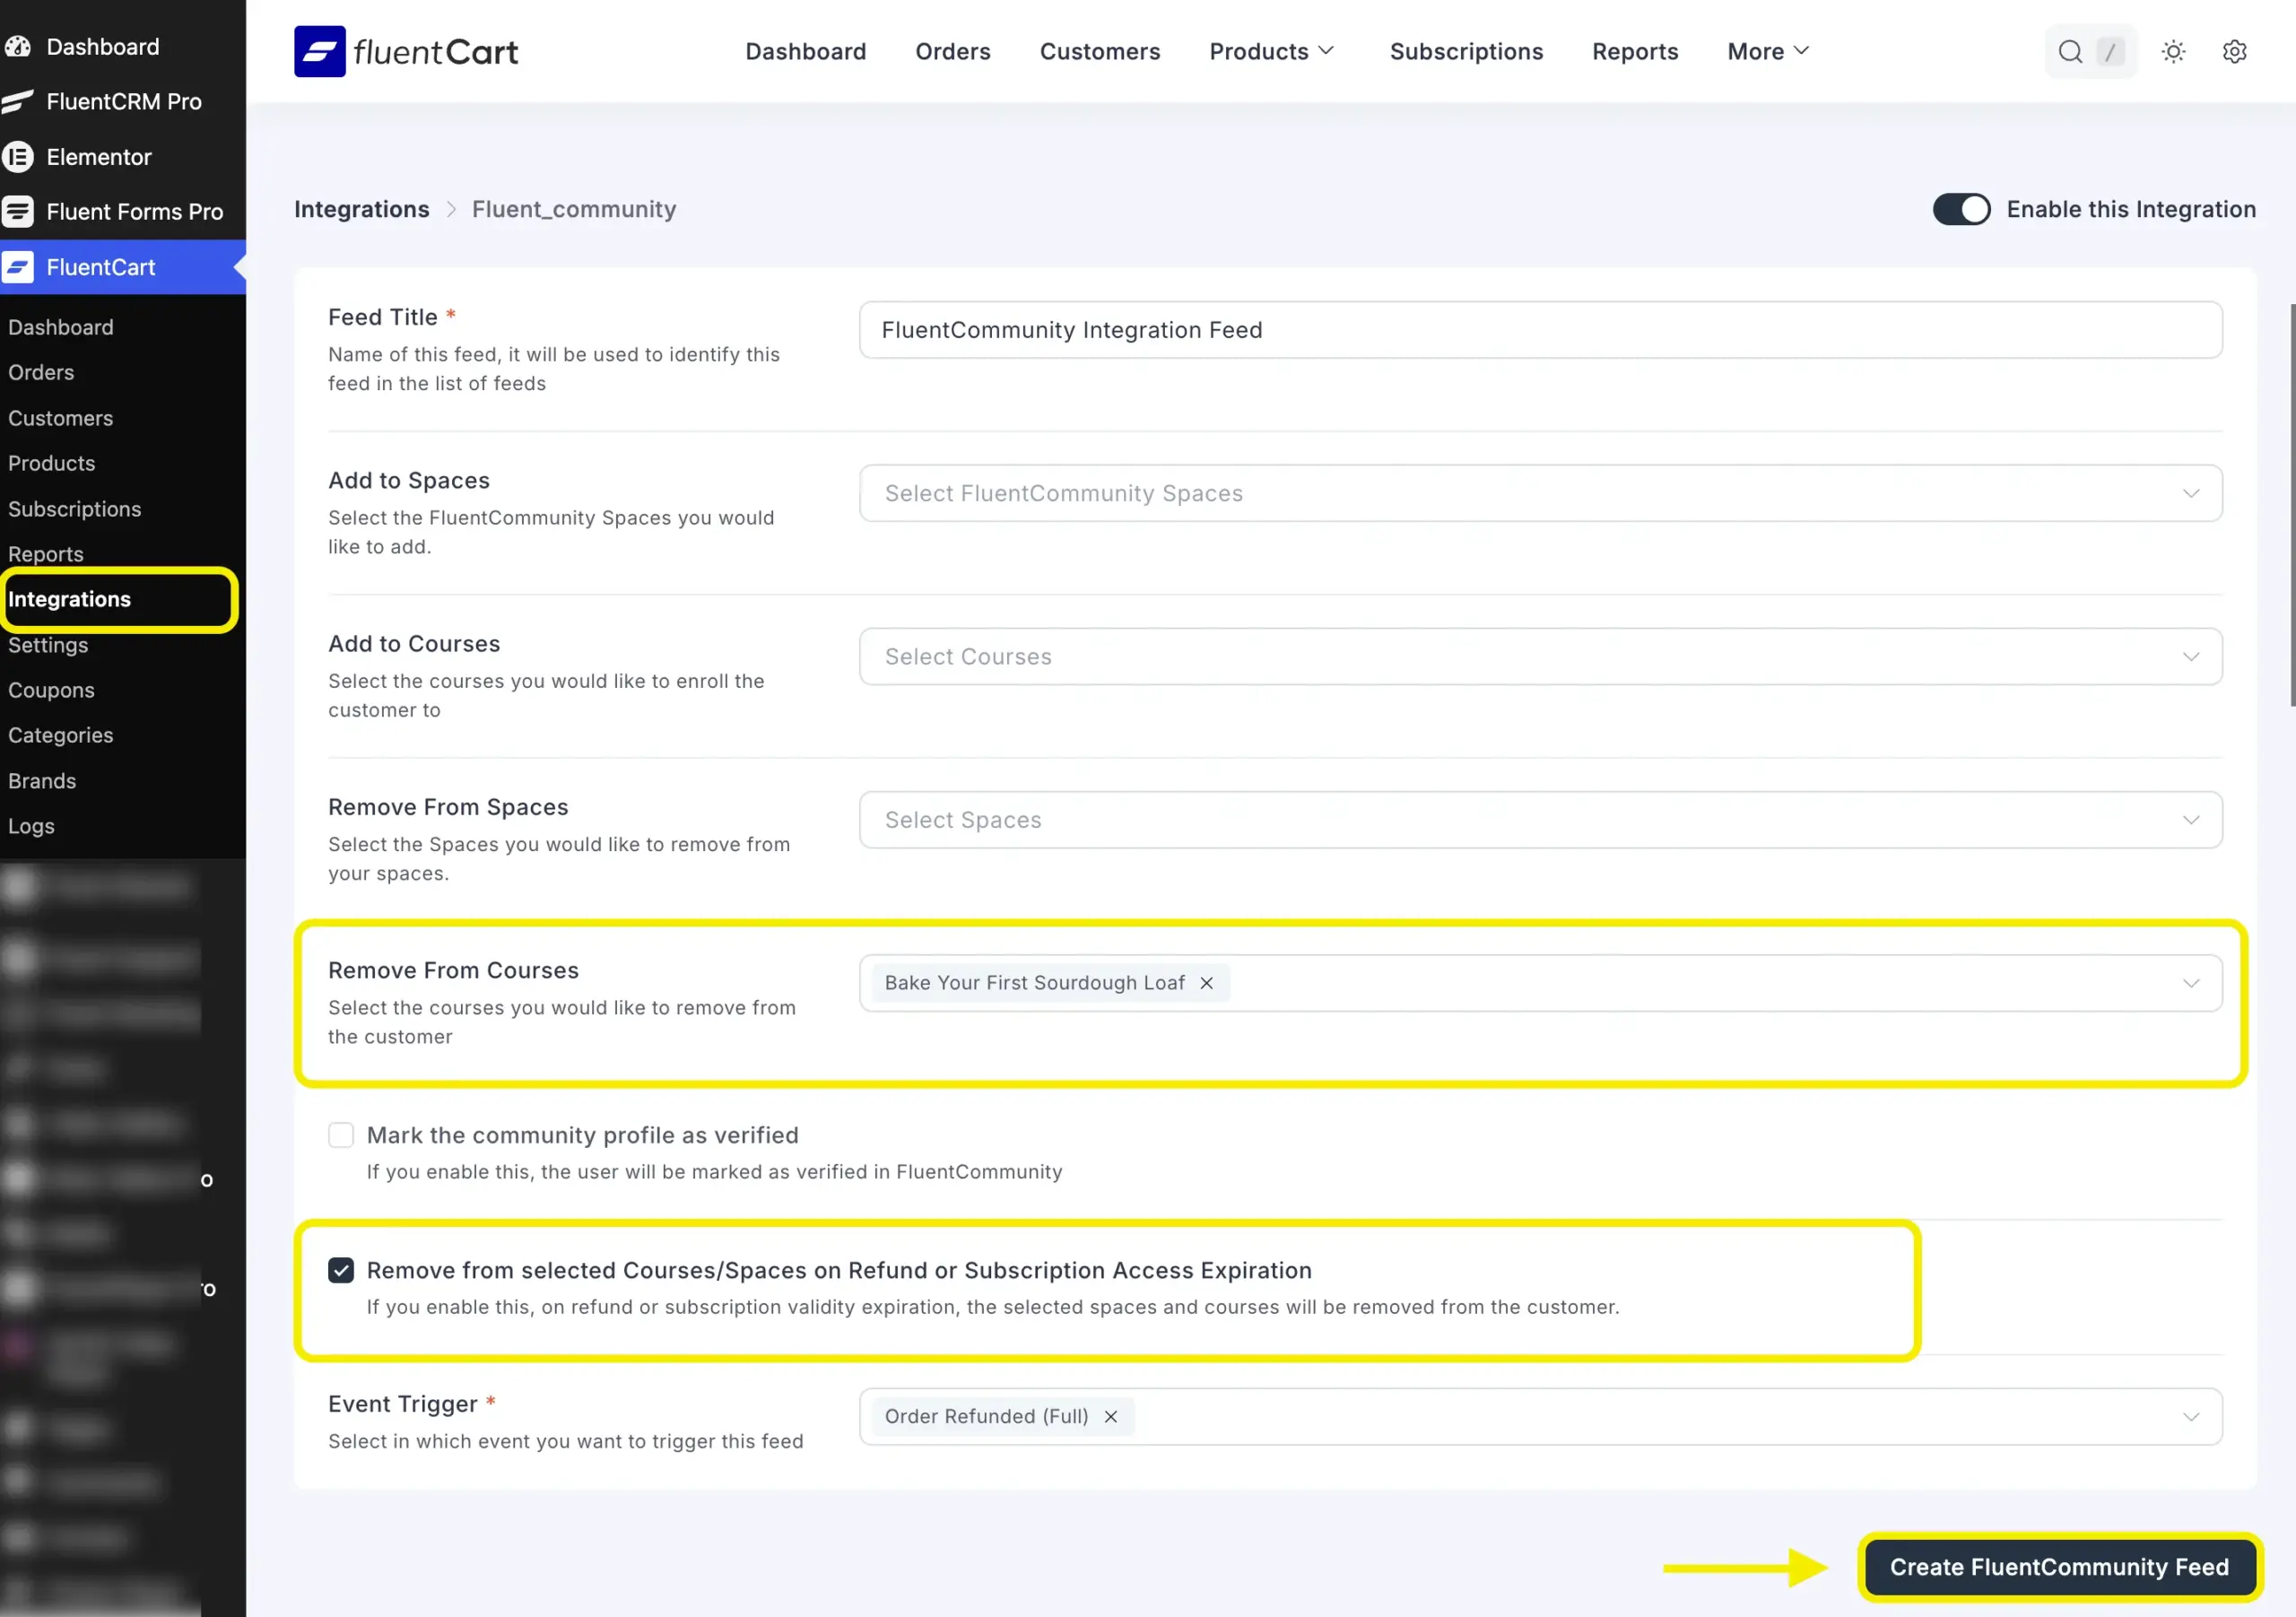Open the Select FluentCommunity Spaces dropdown
The height and width of the screenshot is (1617, 2296).
[x=1540, y=493]
